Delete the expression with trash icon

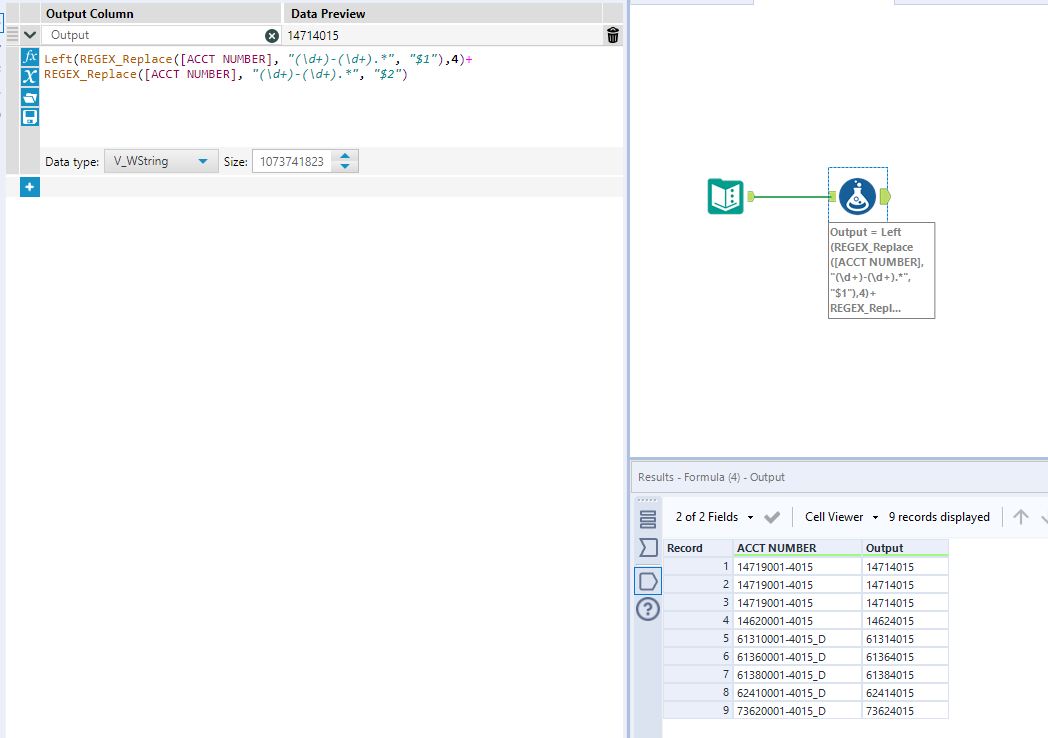tap(612, 35)
